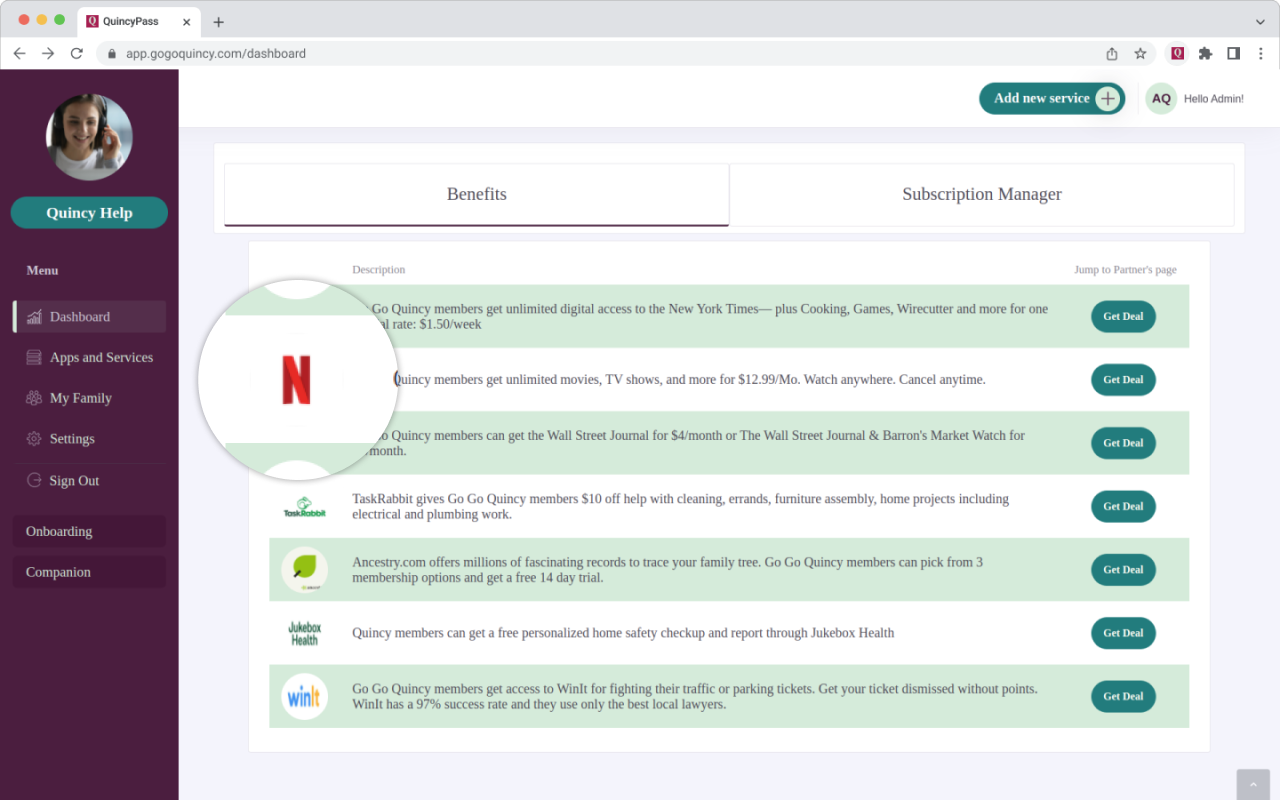Choose Sign Out in the sidebar

coord(89,480)
